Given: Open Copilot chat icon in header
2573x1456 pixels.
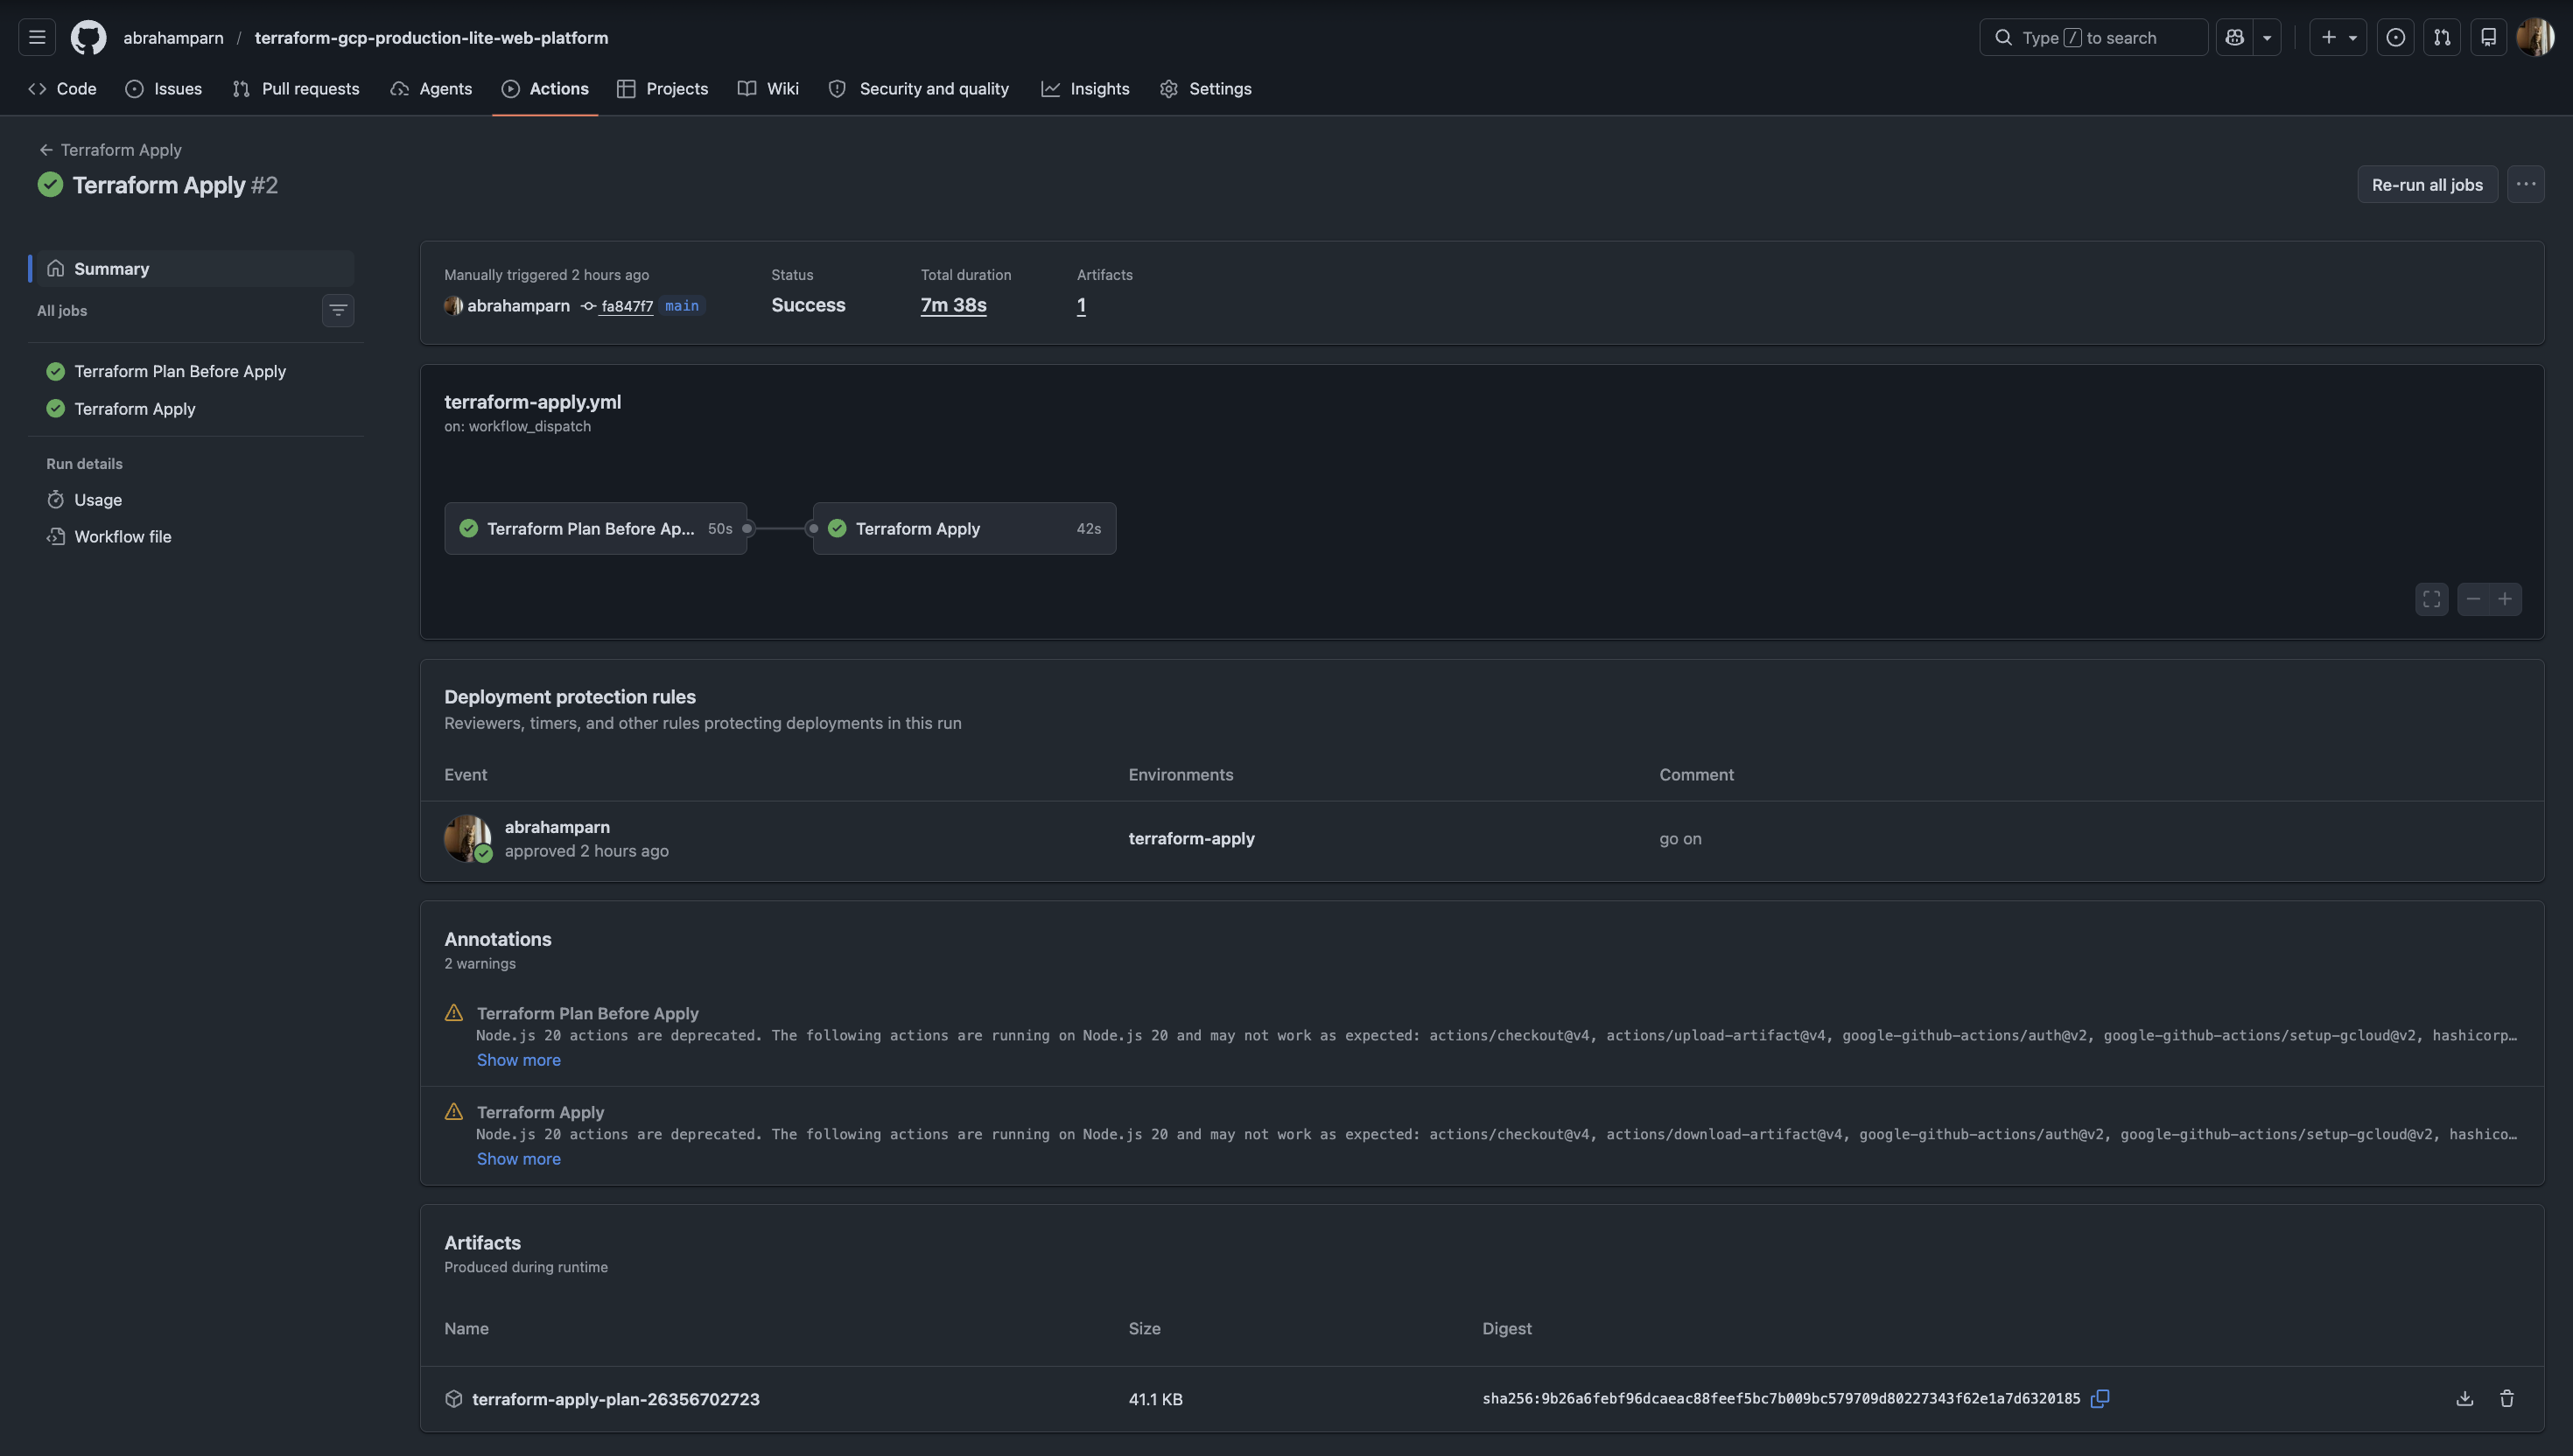Looking at the screenshot, I should pos(2235,37).
